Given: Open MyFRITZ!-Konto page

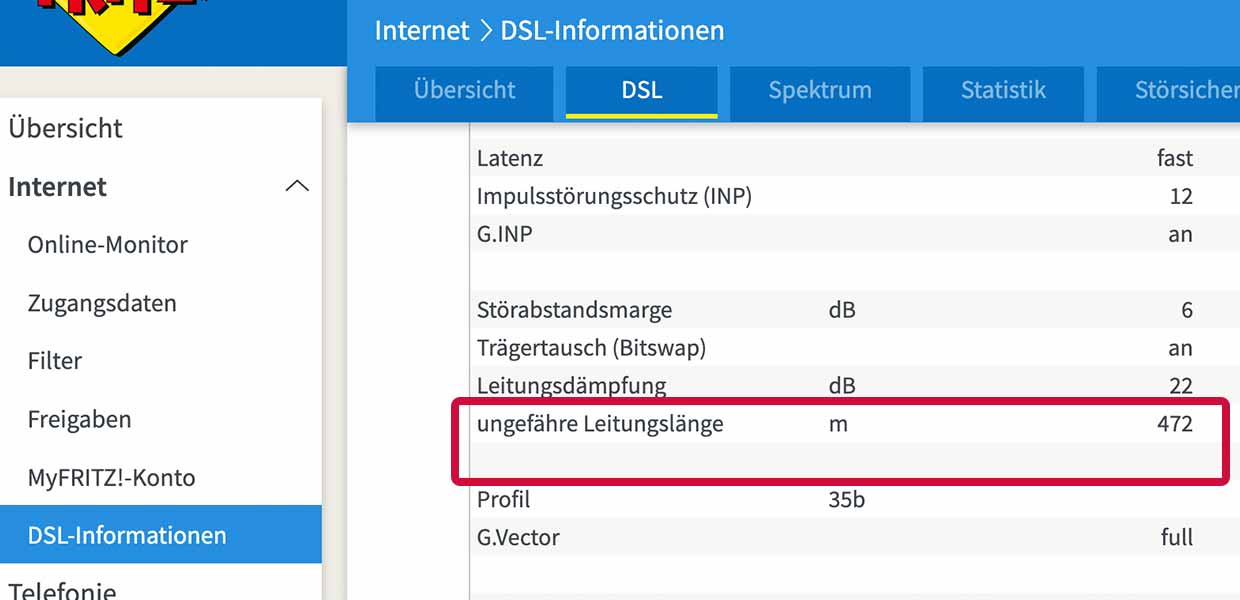Looking at the screenshot, I should (x=111, y=477).
